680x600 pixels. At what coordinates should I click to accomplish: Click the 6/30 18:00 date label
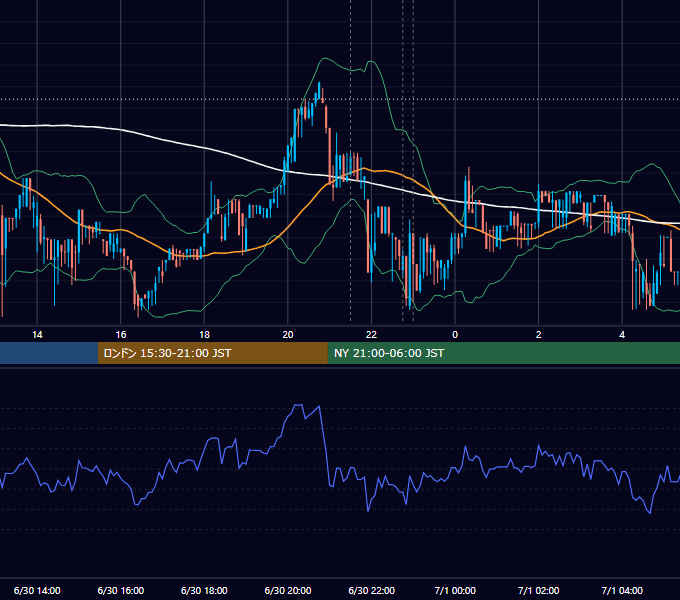[x=204, y=590]
